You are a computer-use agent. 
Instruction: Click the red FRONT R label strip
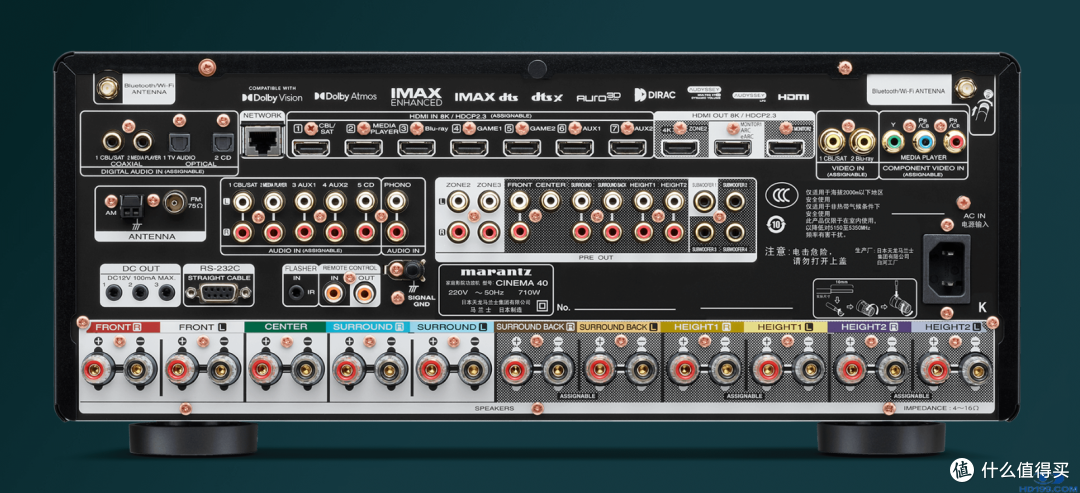118,327
